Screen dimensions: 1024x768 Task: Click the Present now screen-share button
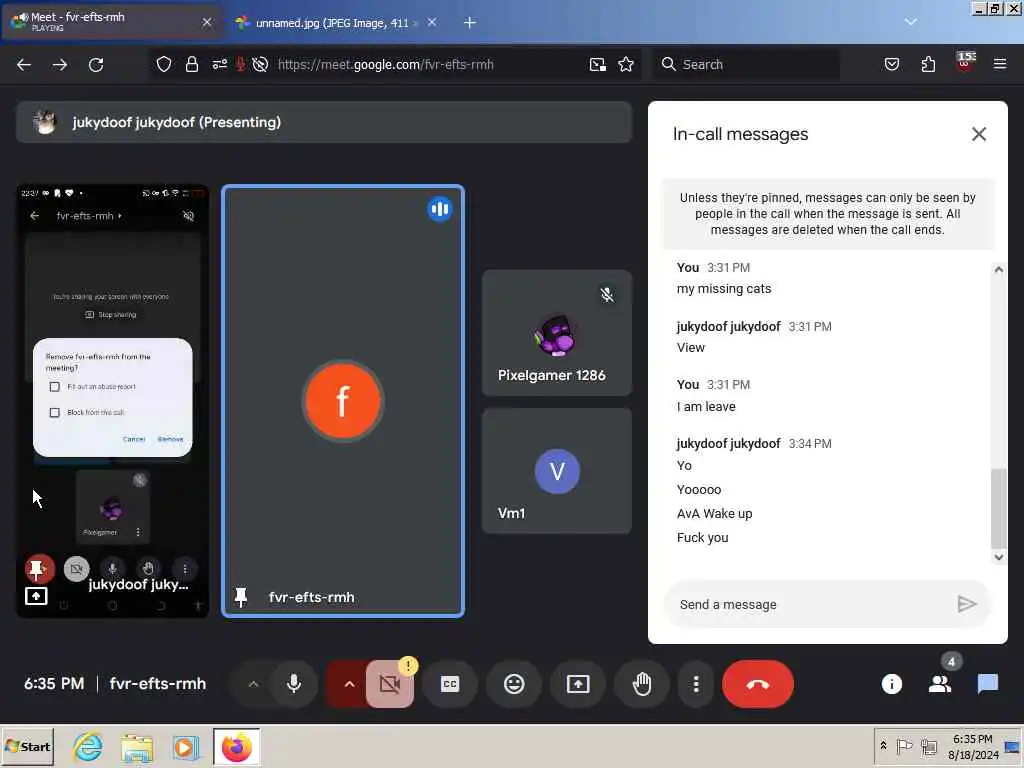(578, 684)
